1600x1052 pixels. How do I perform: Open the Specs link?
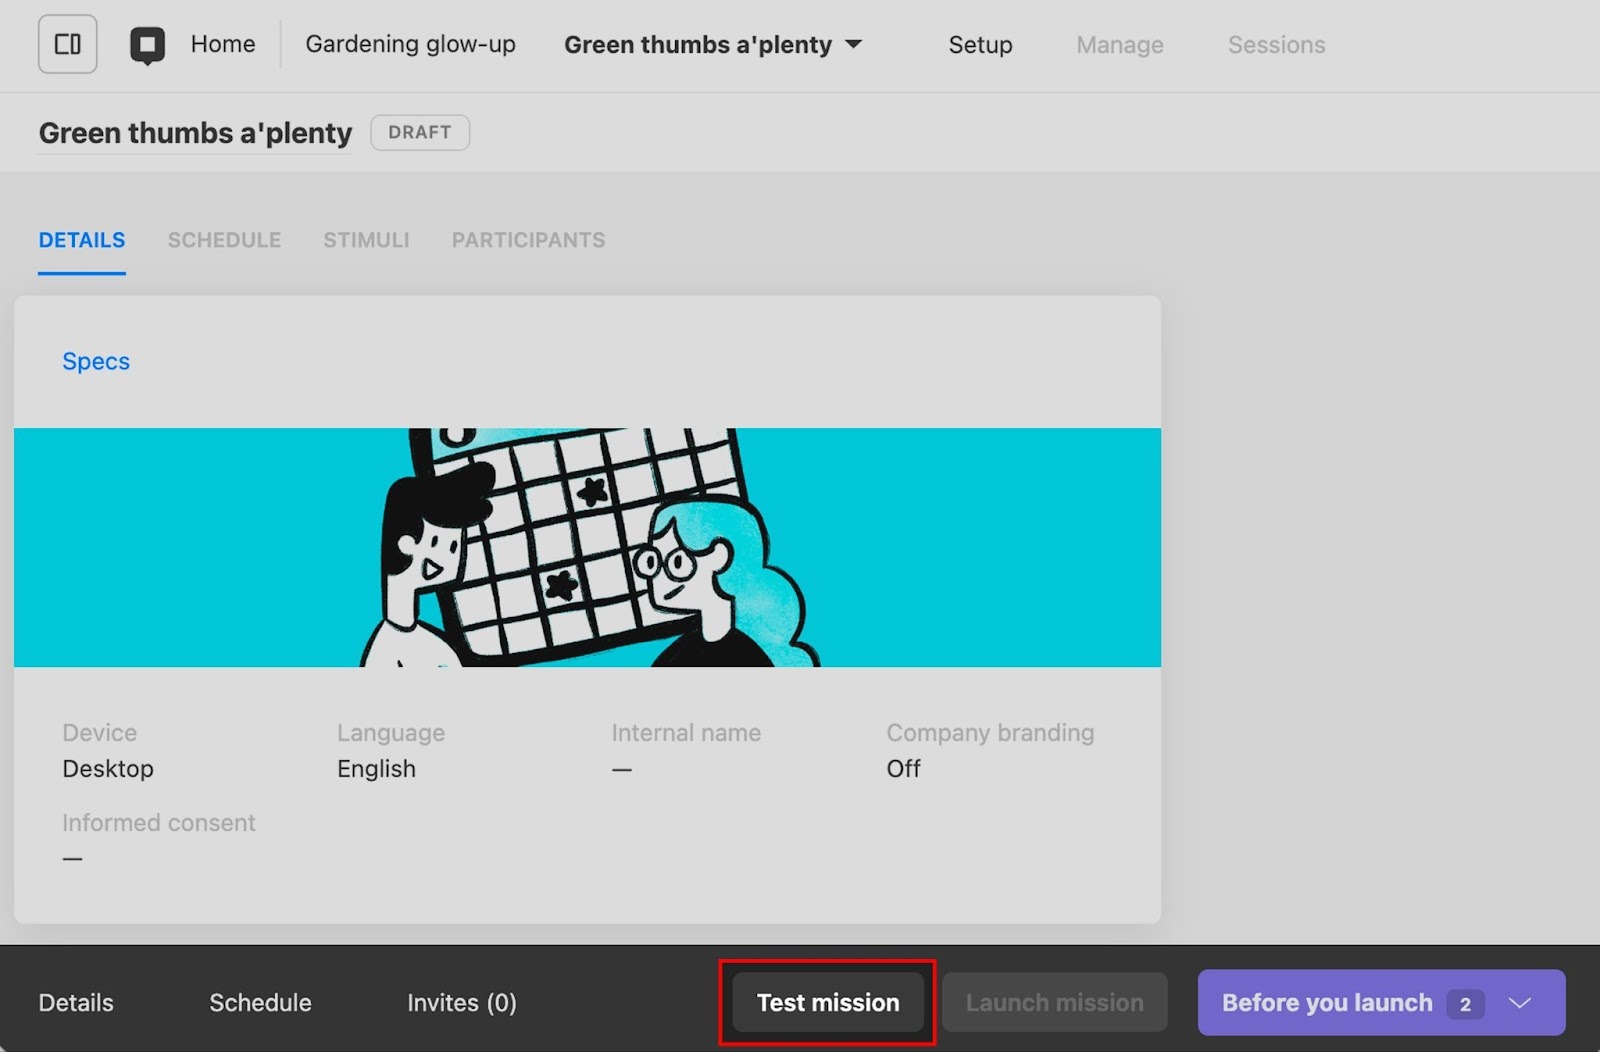pyautogui.click(x=96, y=361)
